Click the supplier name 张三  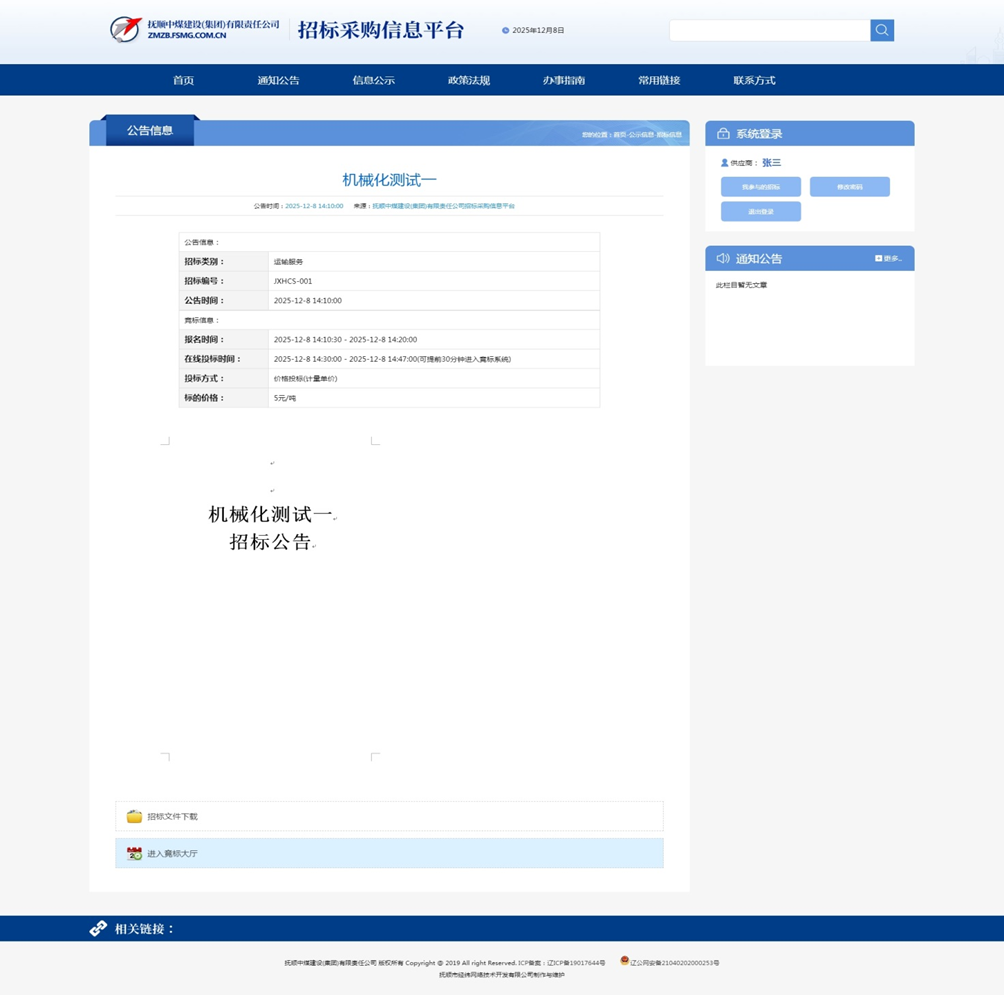772,163
